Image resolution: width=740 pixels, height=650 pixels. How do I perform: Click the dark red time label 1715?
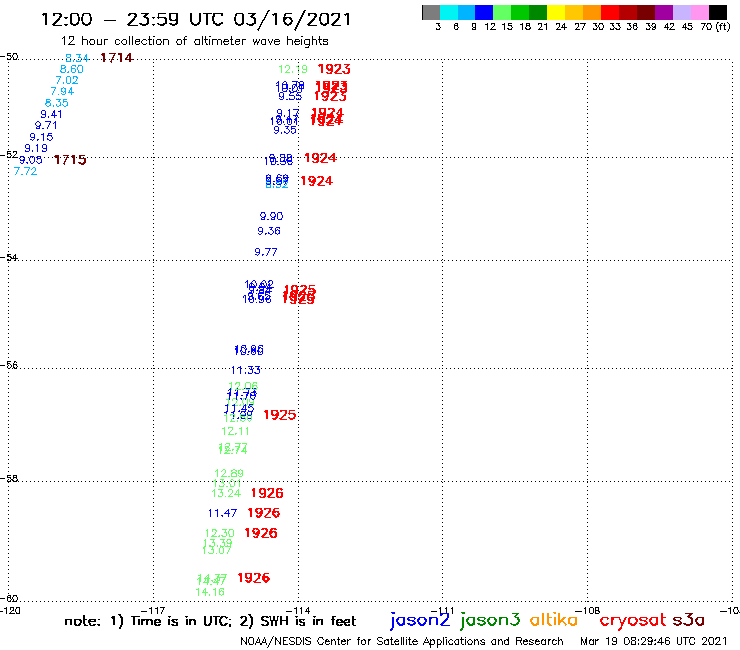coord(70,160)
